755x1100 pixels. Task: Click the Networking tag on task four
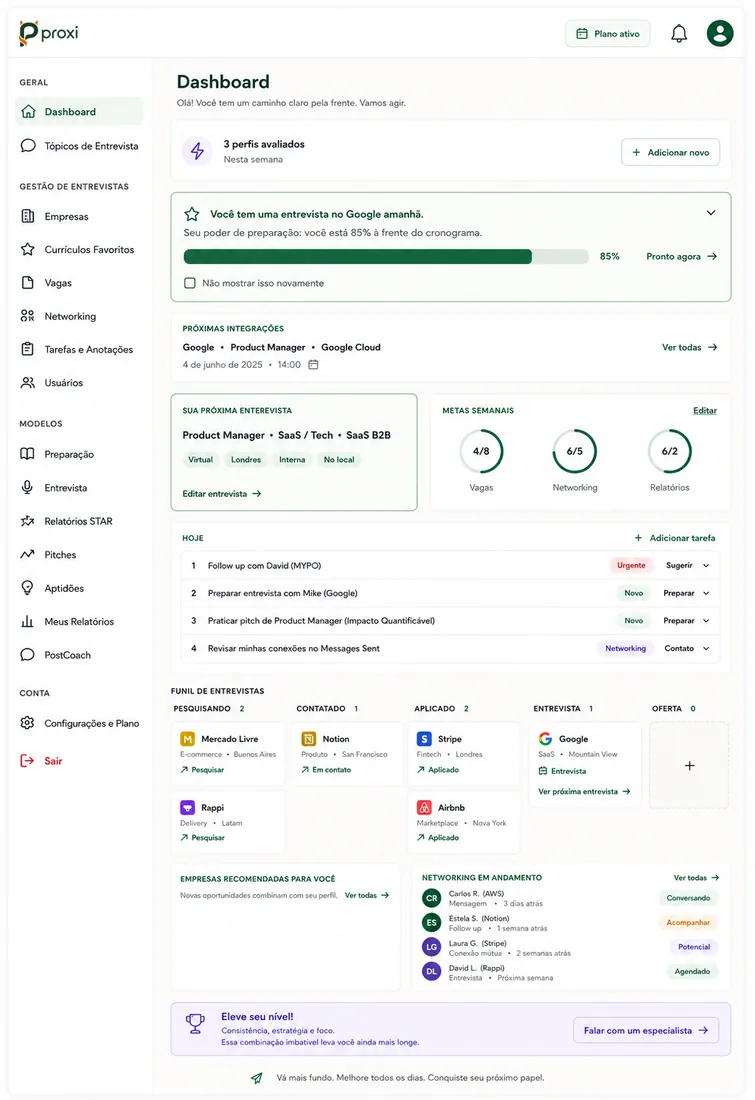click(x=625, y=648)
